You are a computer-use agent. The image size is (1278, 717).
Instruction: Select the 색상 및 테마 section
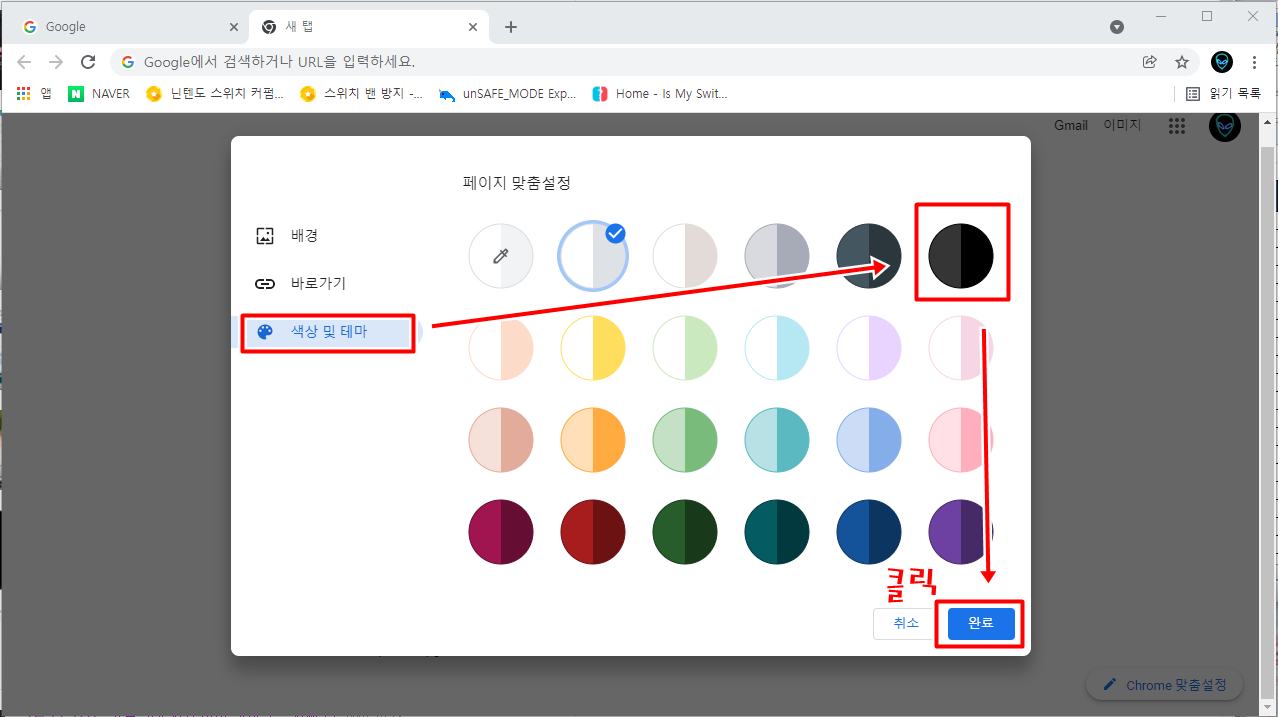[x=327, y=332]
